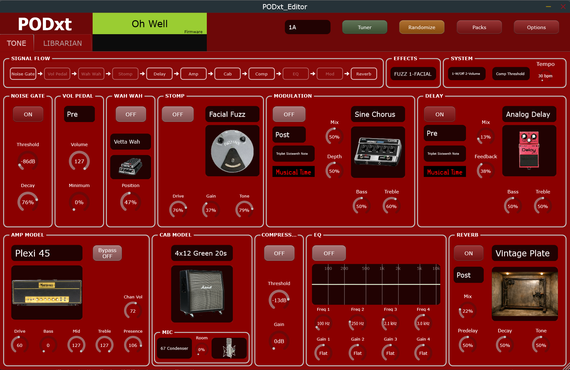Select Amp block in signal flow

[x=193, y=74]
